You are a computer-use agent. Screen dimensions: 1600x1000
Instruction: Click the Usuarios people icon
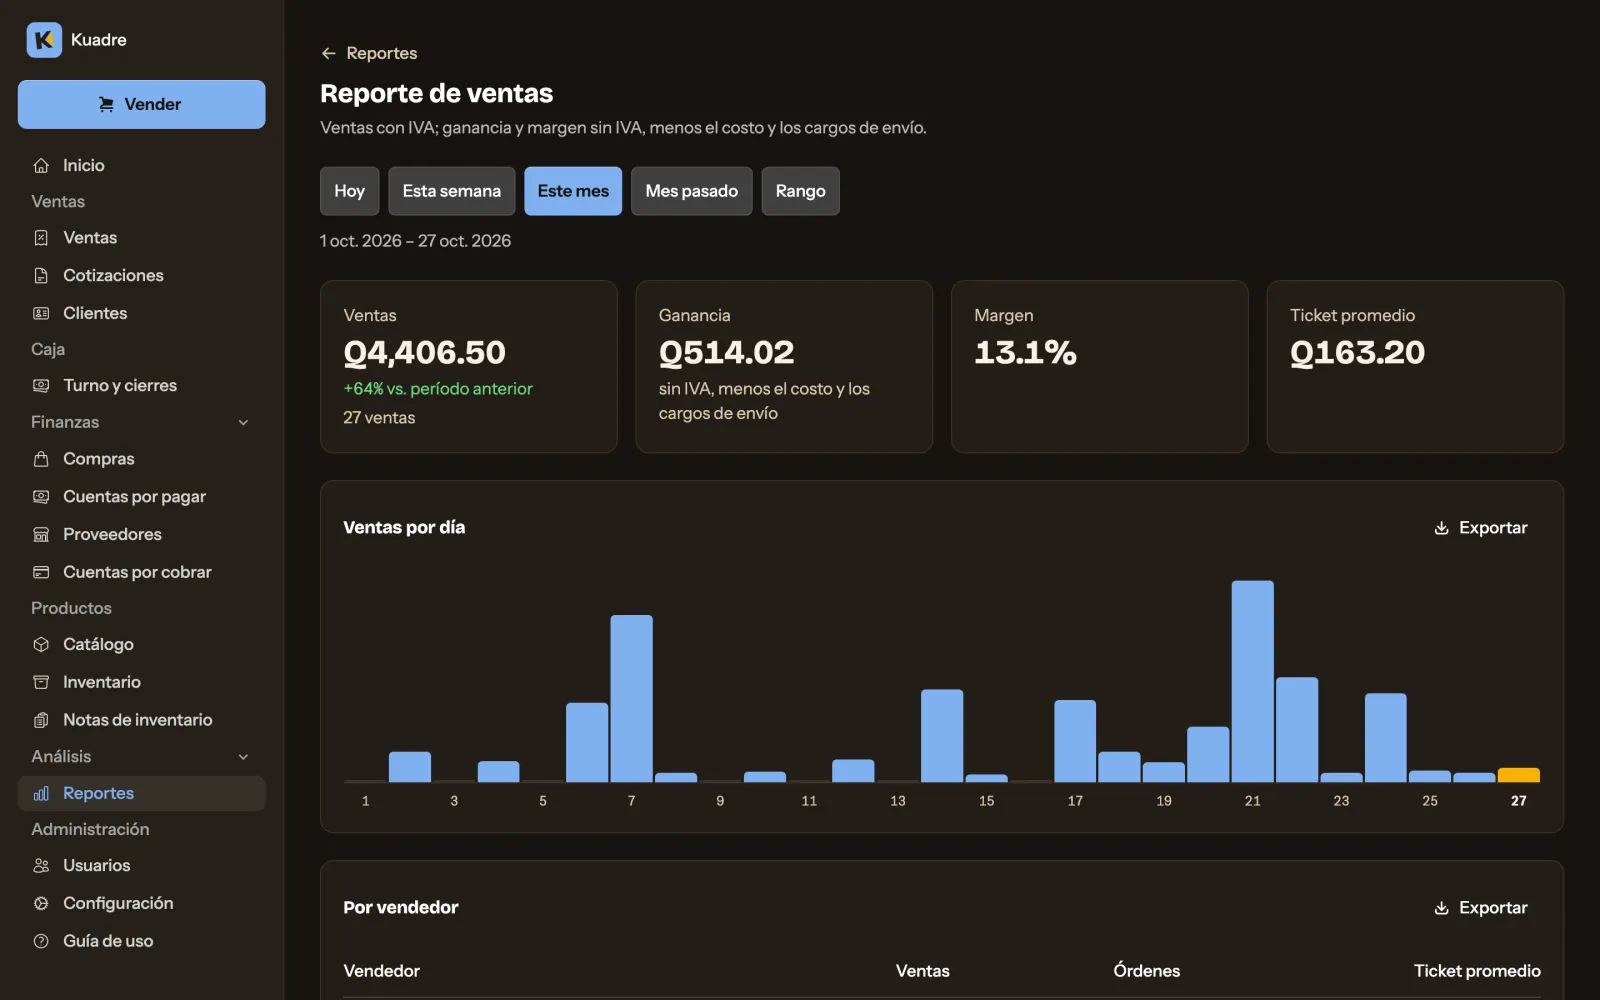pos(41,865)
